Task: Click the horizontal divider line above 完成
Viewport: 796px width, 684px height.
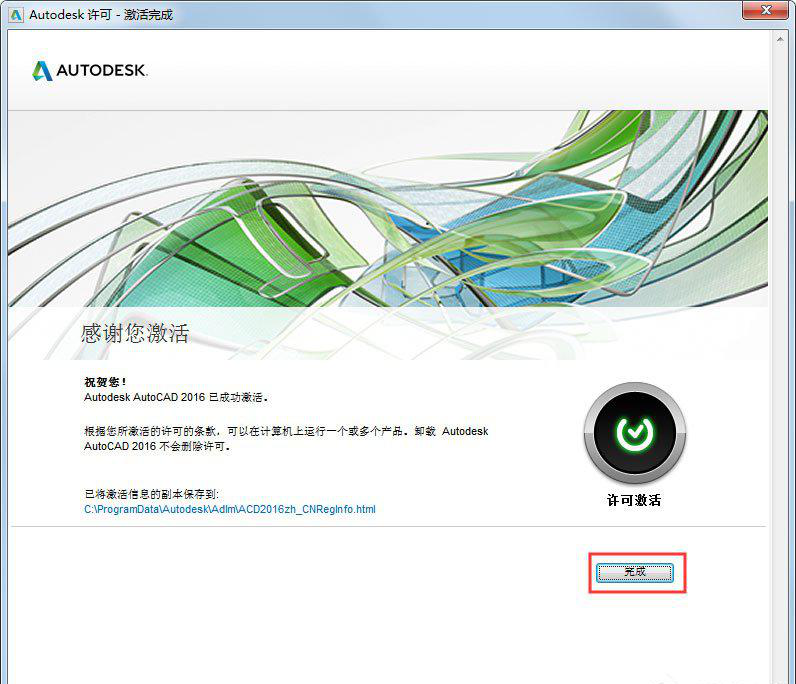Action: (388, 527)
